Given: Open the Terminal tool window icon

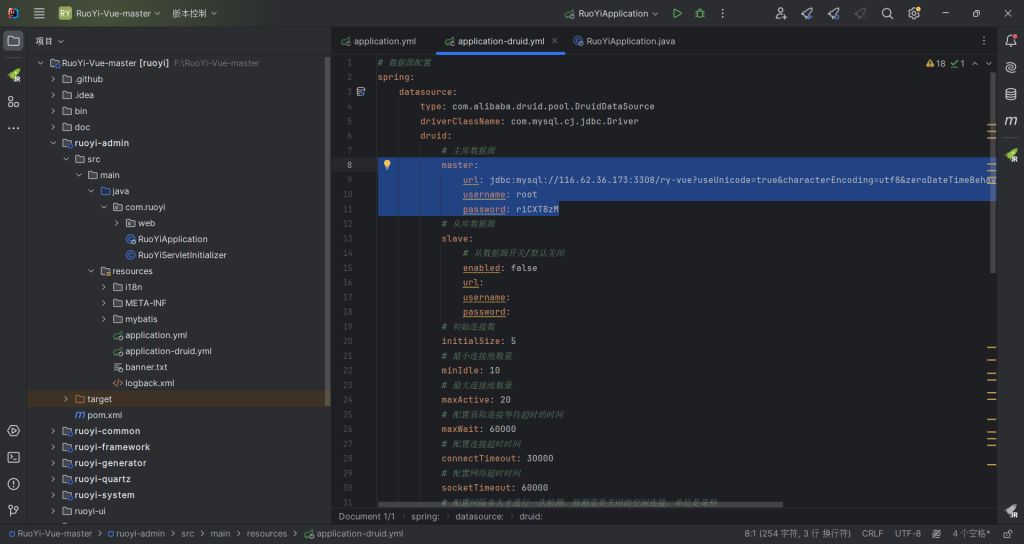Looking at the screenshot, I should tap(13, 457).
